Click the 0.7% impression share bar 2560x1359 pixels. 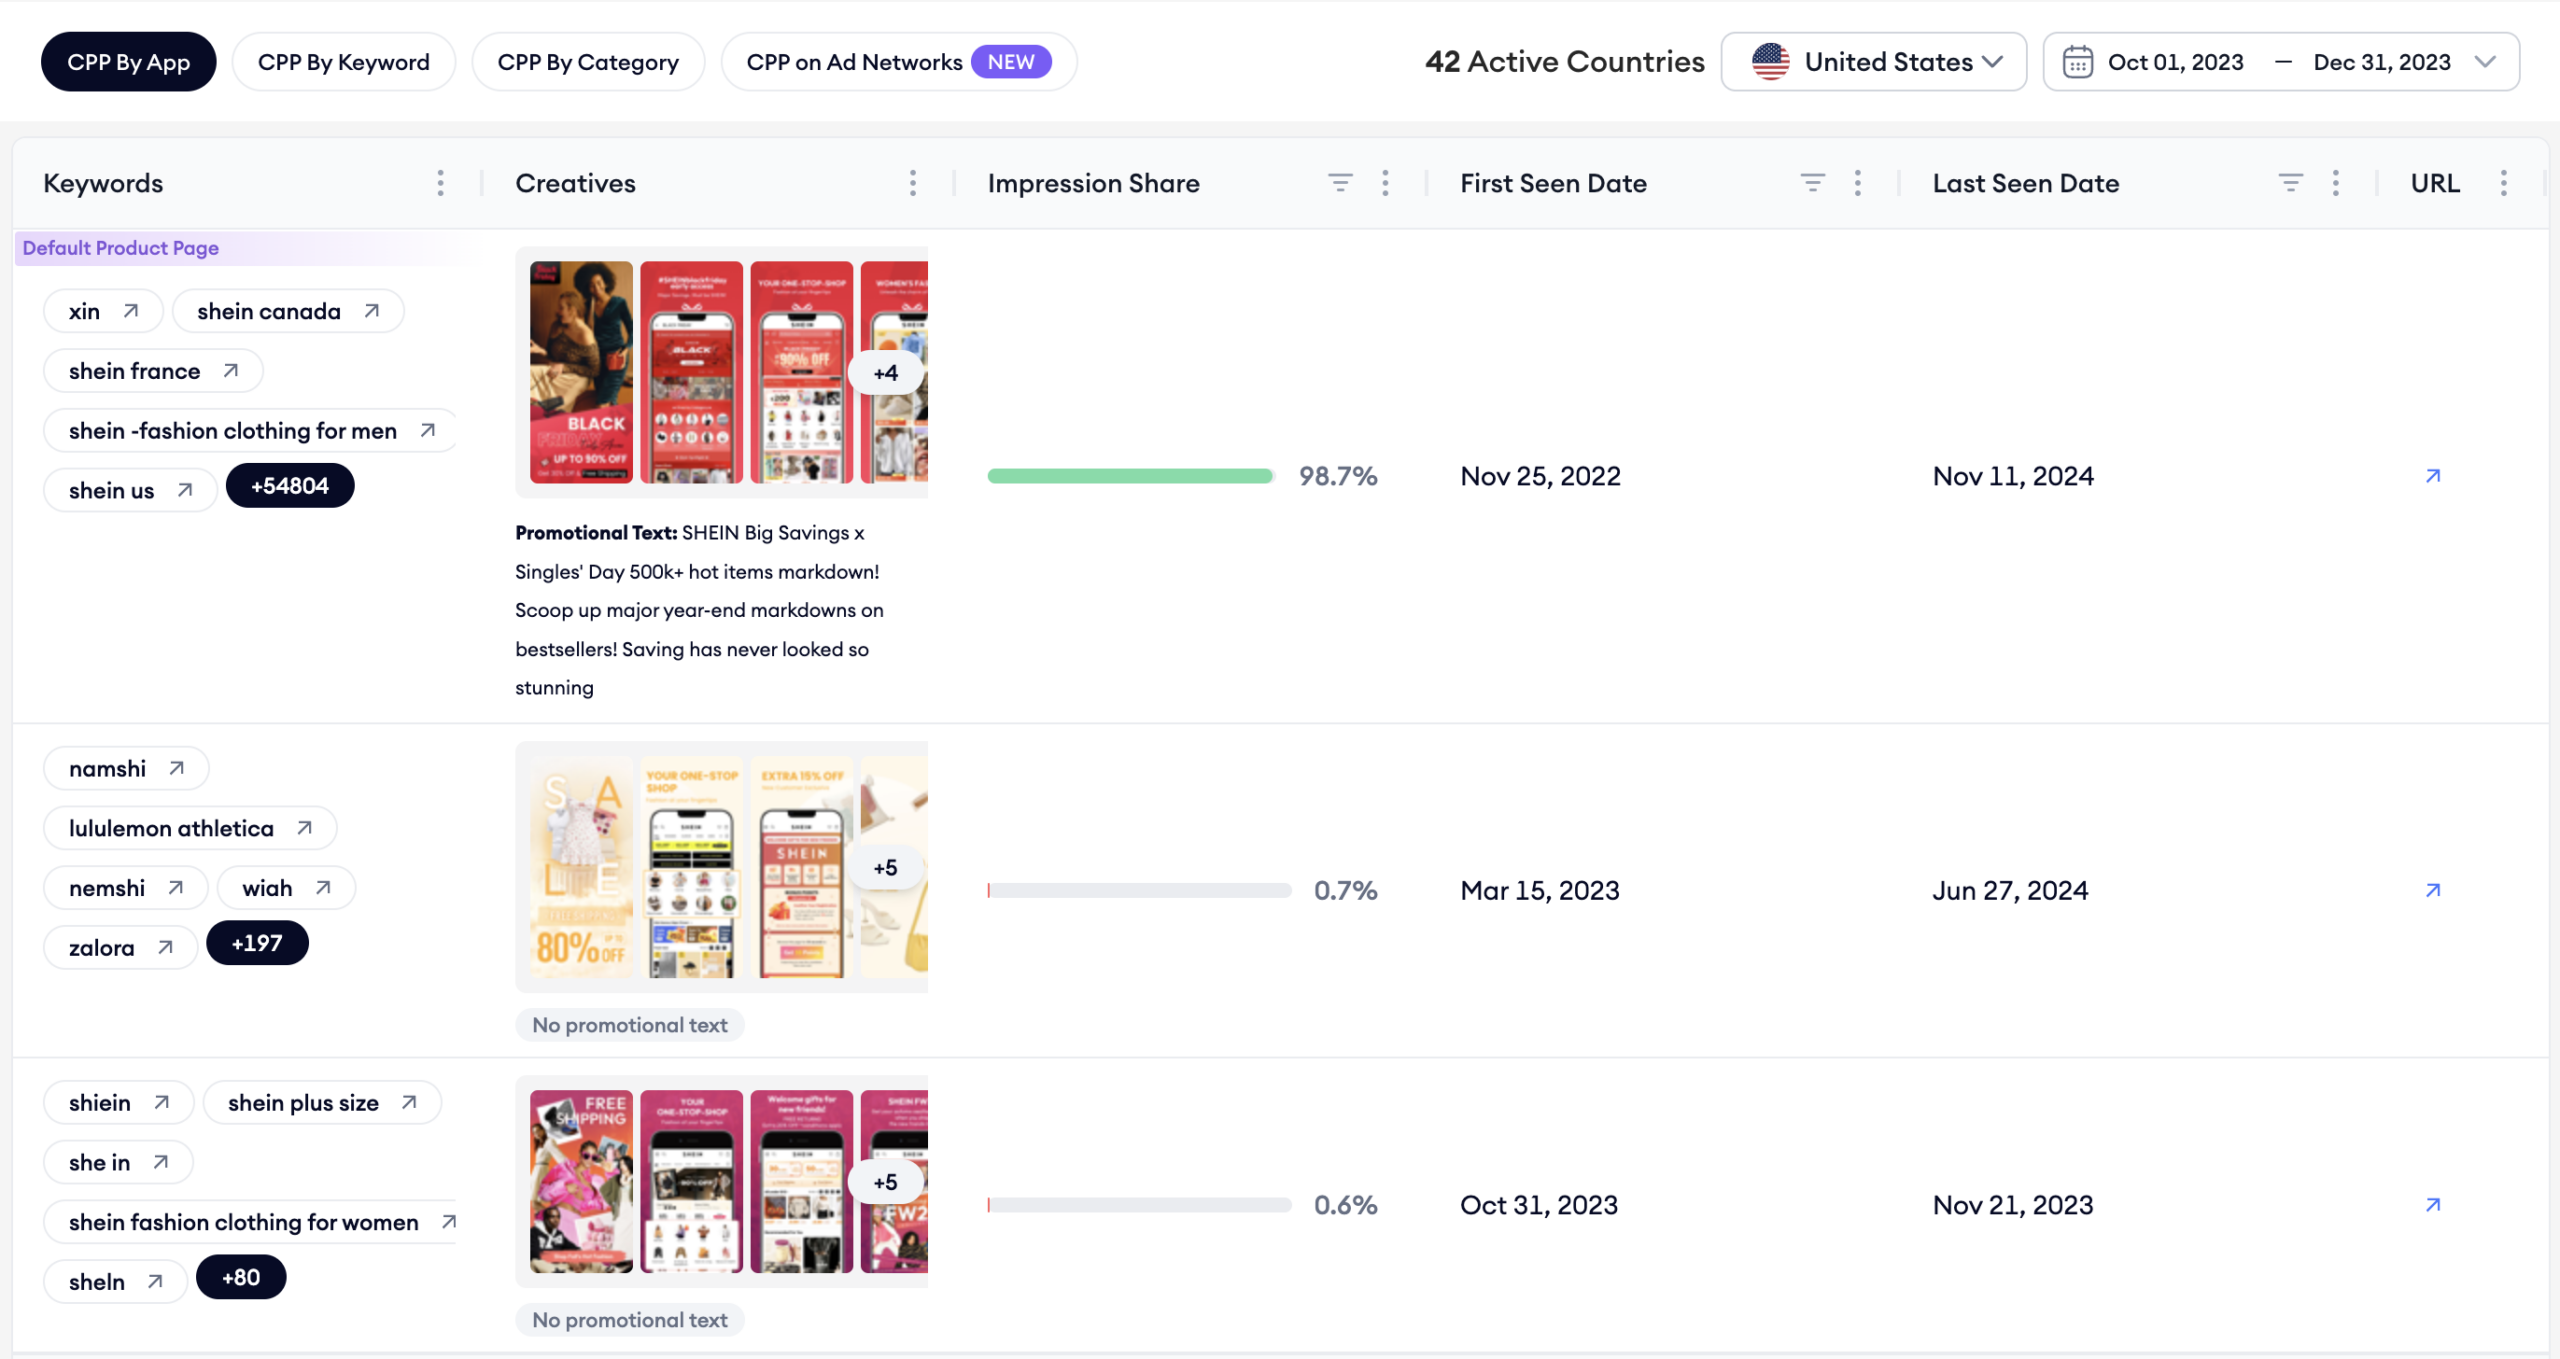(x=1139, y=890)
